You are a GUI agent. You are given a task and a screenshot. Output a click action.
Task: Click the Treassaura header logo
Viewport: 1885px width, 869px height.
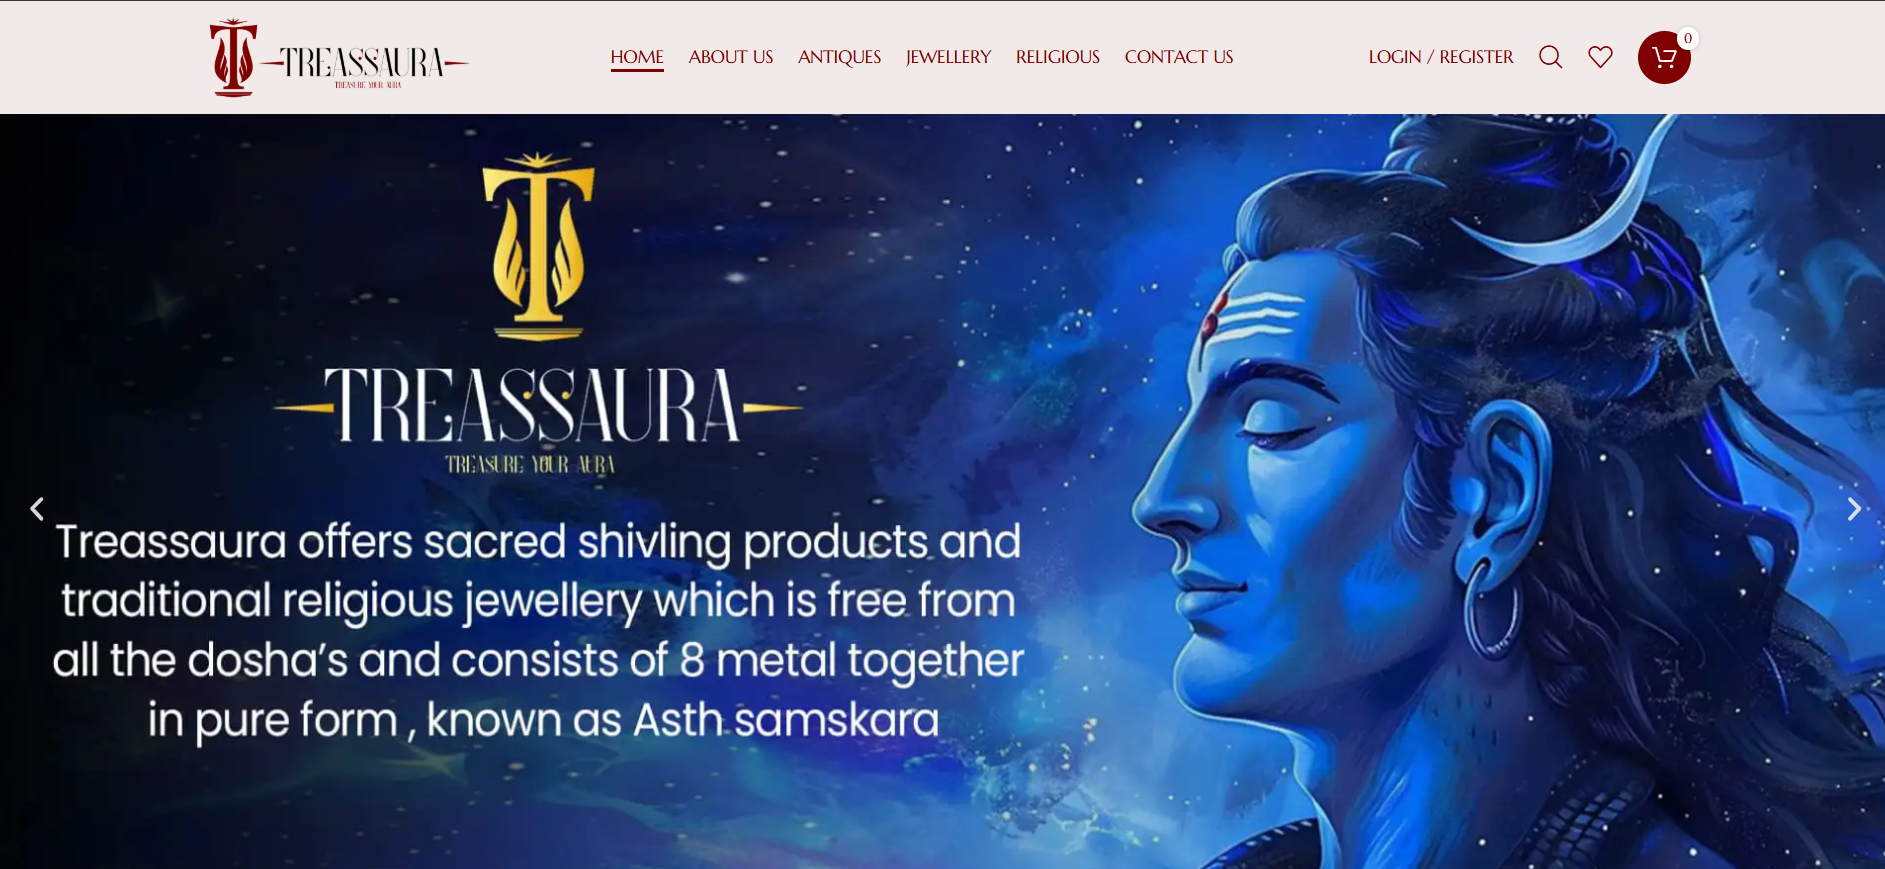click(x=339, y=58)
